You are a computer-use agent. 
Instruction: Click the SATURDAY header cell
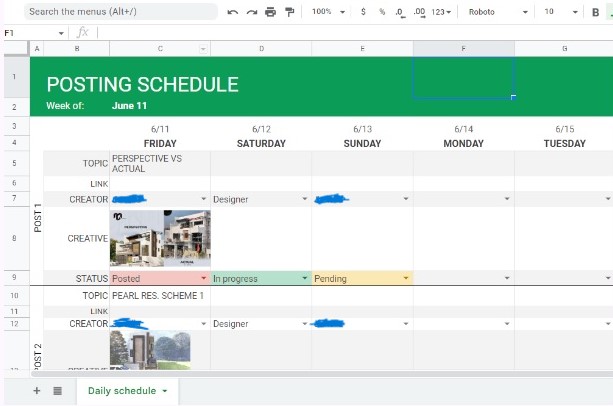point(261,143)
